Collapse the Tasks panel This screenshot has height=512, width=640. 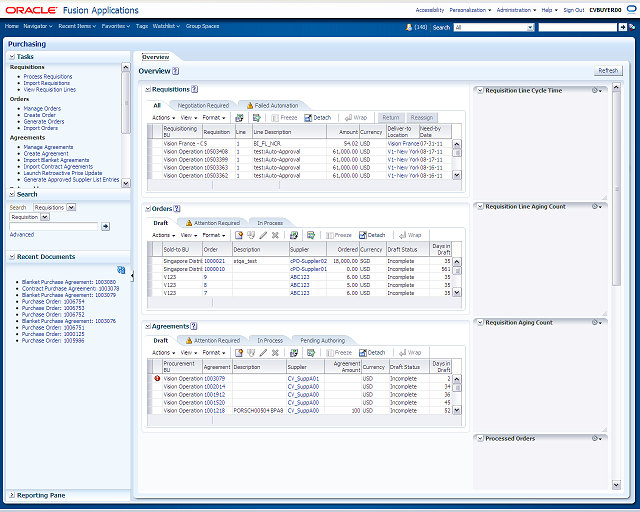pyautogui.click(x=12, y=57)
